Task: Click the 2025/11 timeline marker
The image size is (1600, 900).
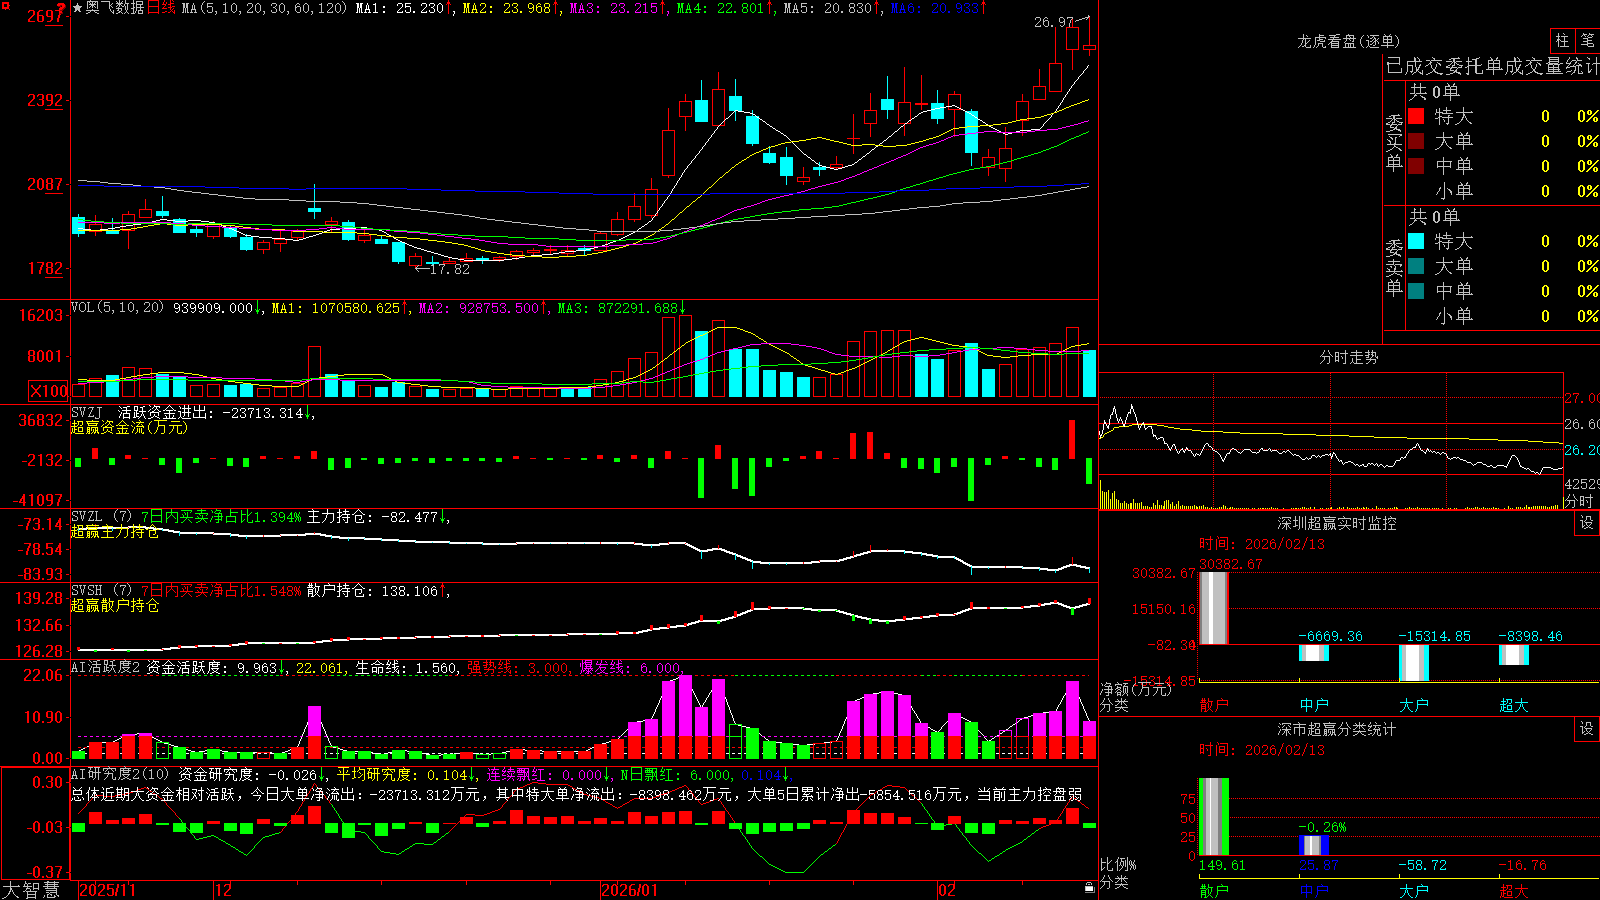Action: click(x=107, y=890)
